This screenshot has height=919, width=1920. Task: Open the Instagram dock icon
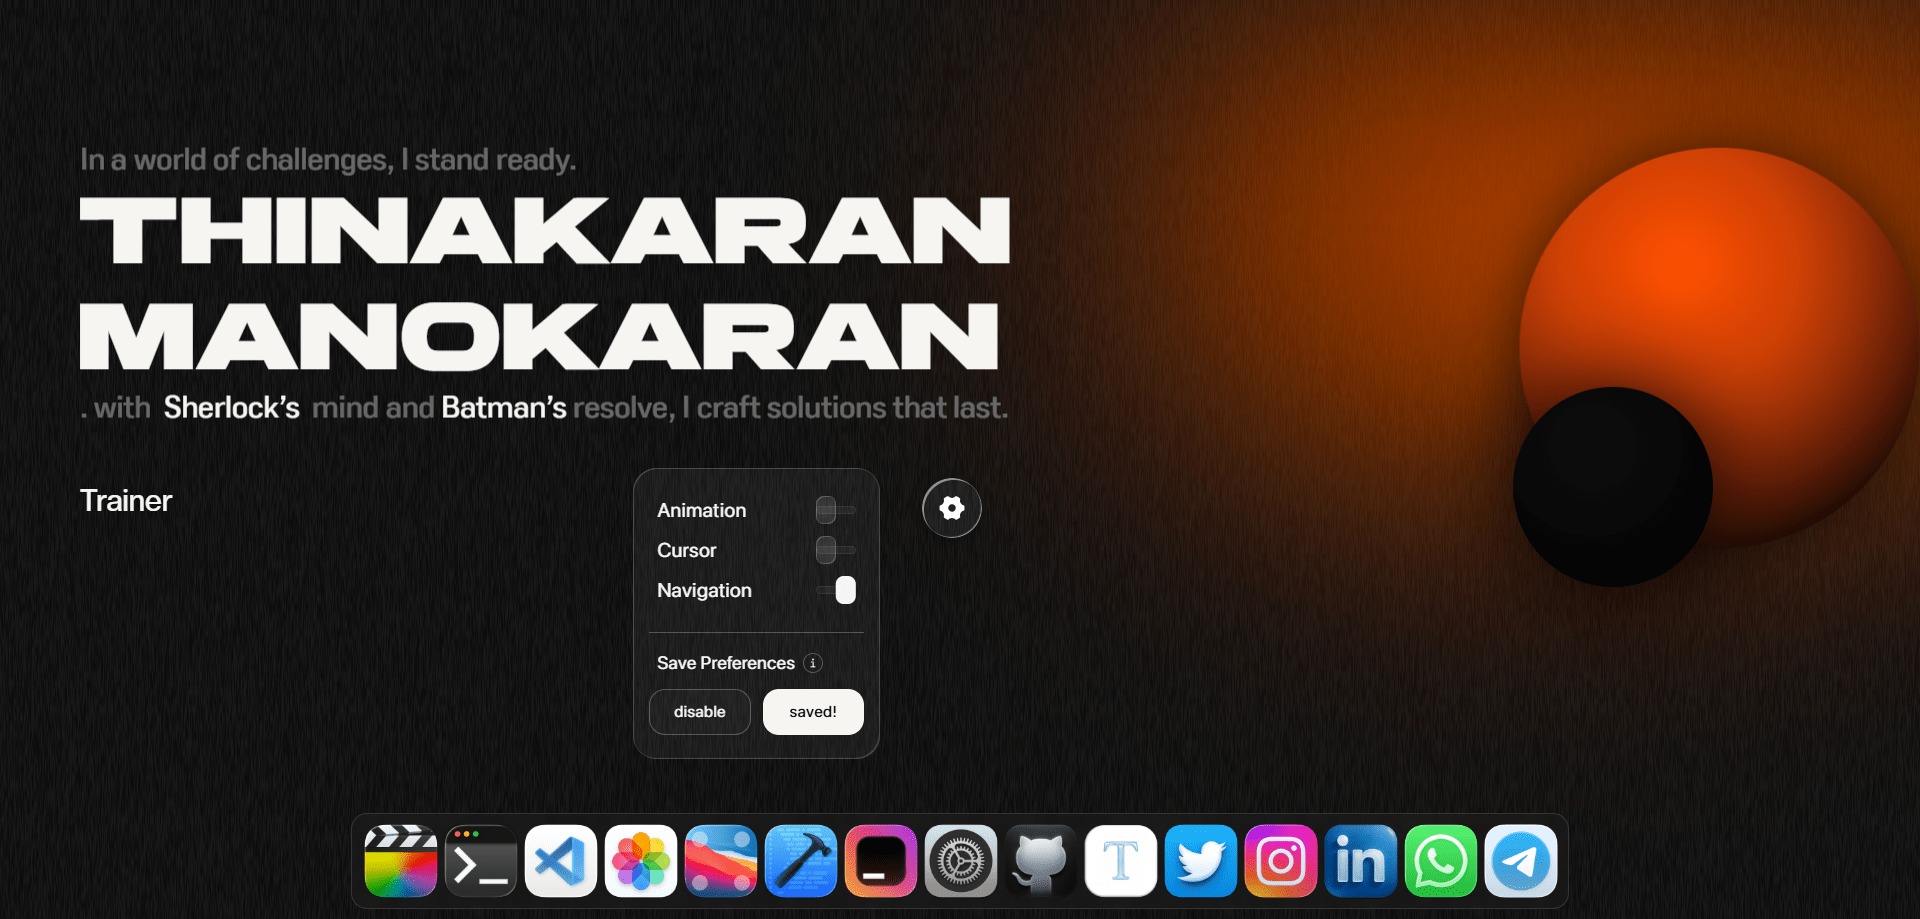(1281, 861)
